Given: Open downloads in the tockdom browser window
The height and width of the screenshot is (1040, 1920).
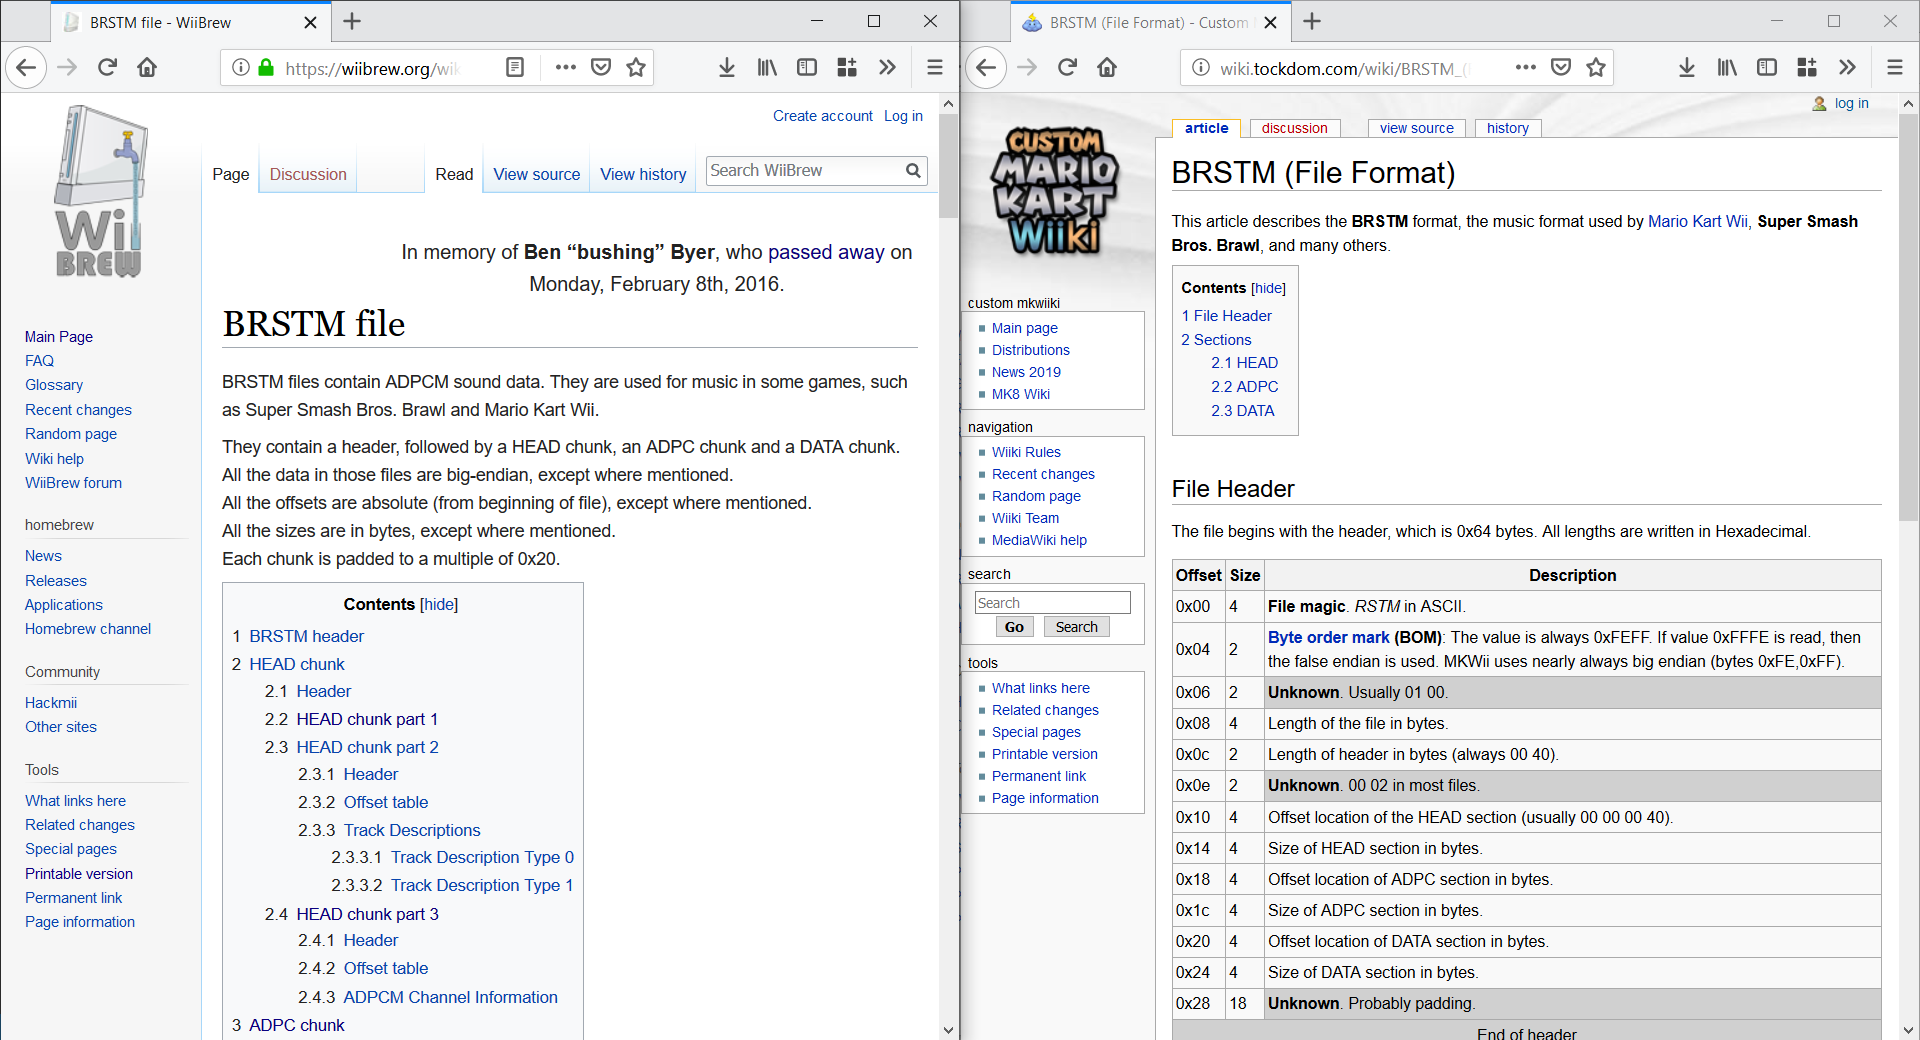Looking at the screenshot, I should 1687,67.
